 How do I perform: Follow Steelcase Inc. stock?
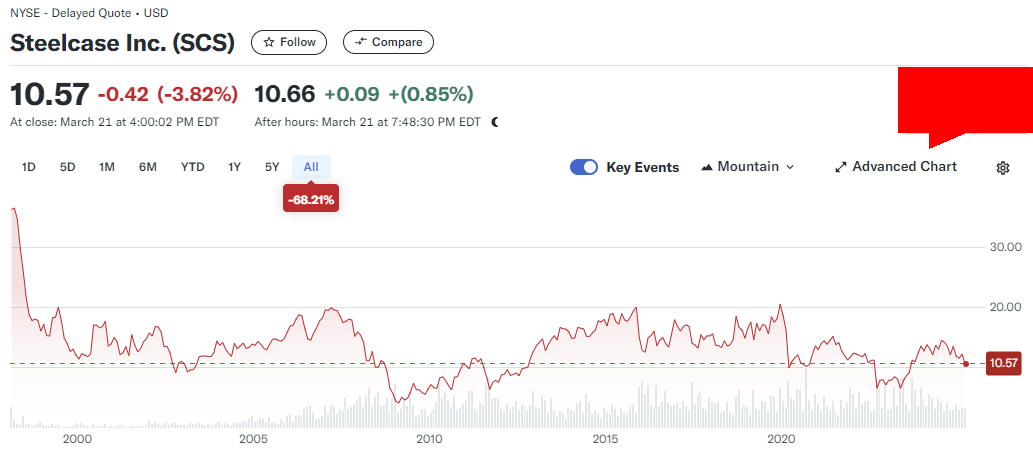click(x=289, y=42)
